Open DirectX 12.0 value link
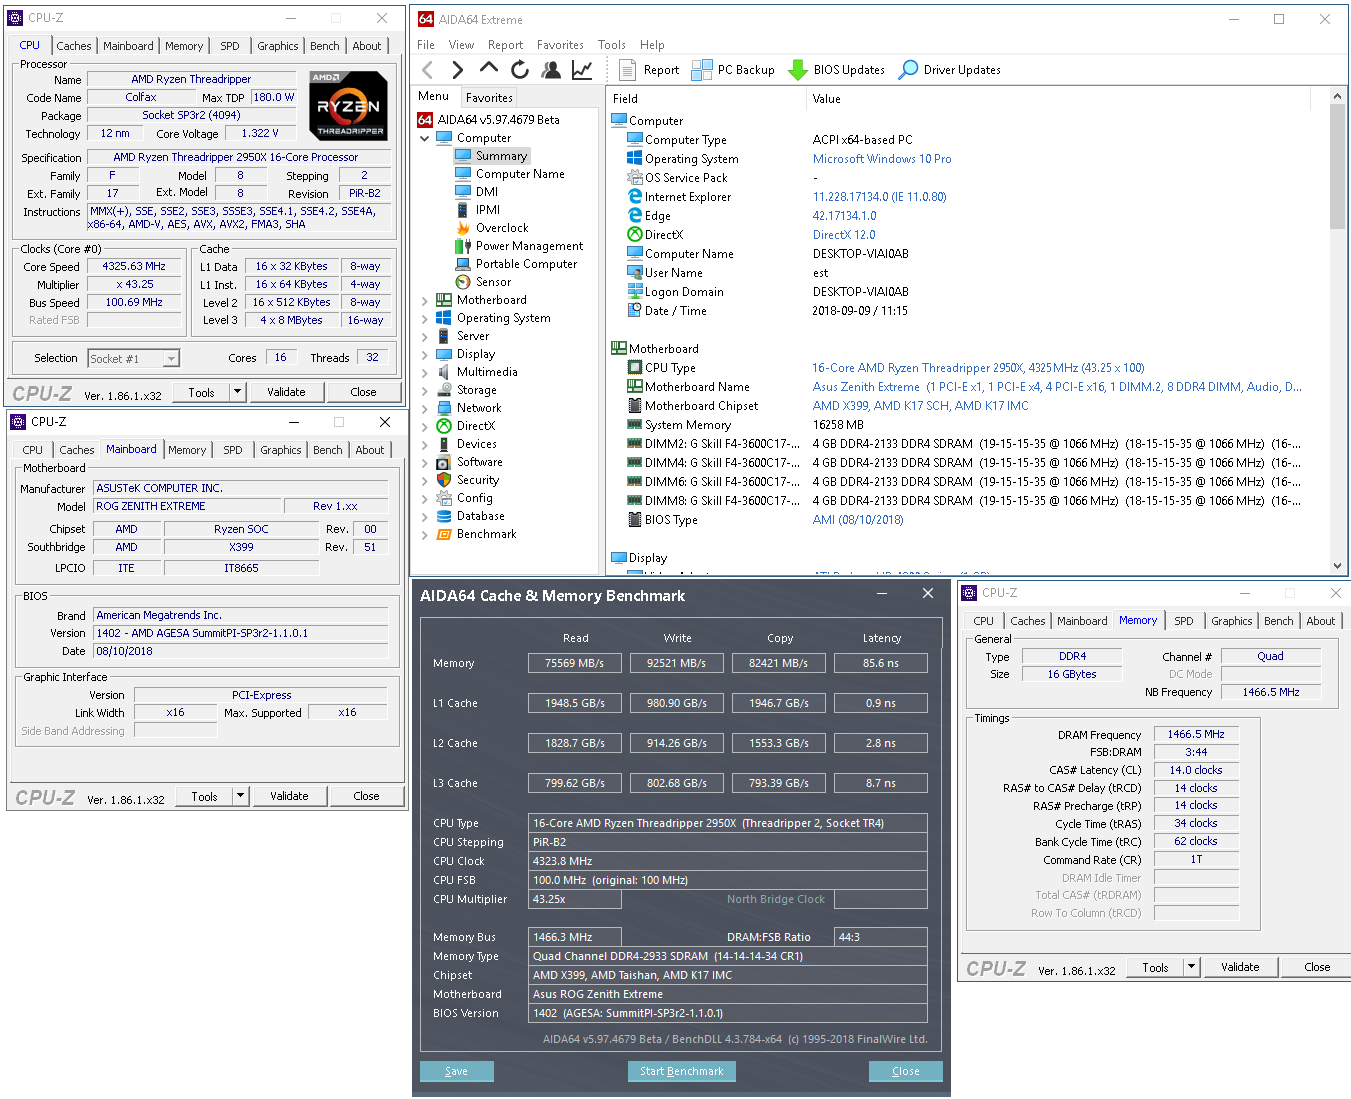Screen dimensions: 1351x1099 click(x=844, y=235)
